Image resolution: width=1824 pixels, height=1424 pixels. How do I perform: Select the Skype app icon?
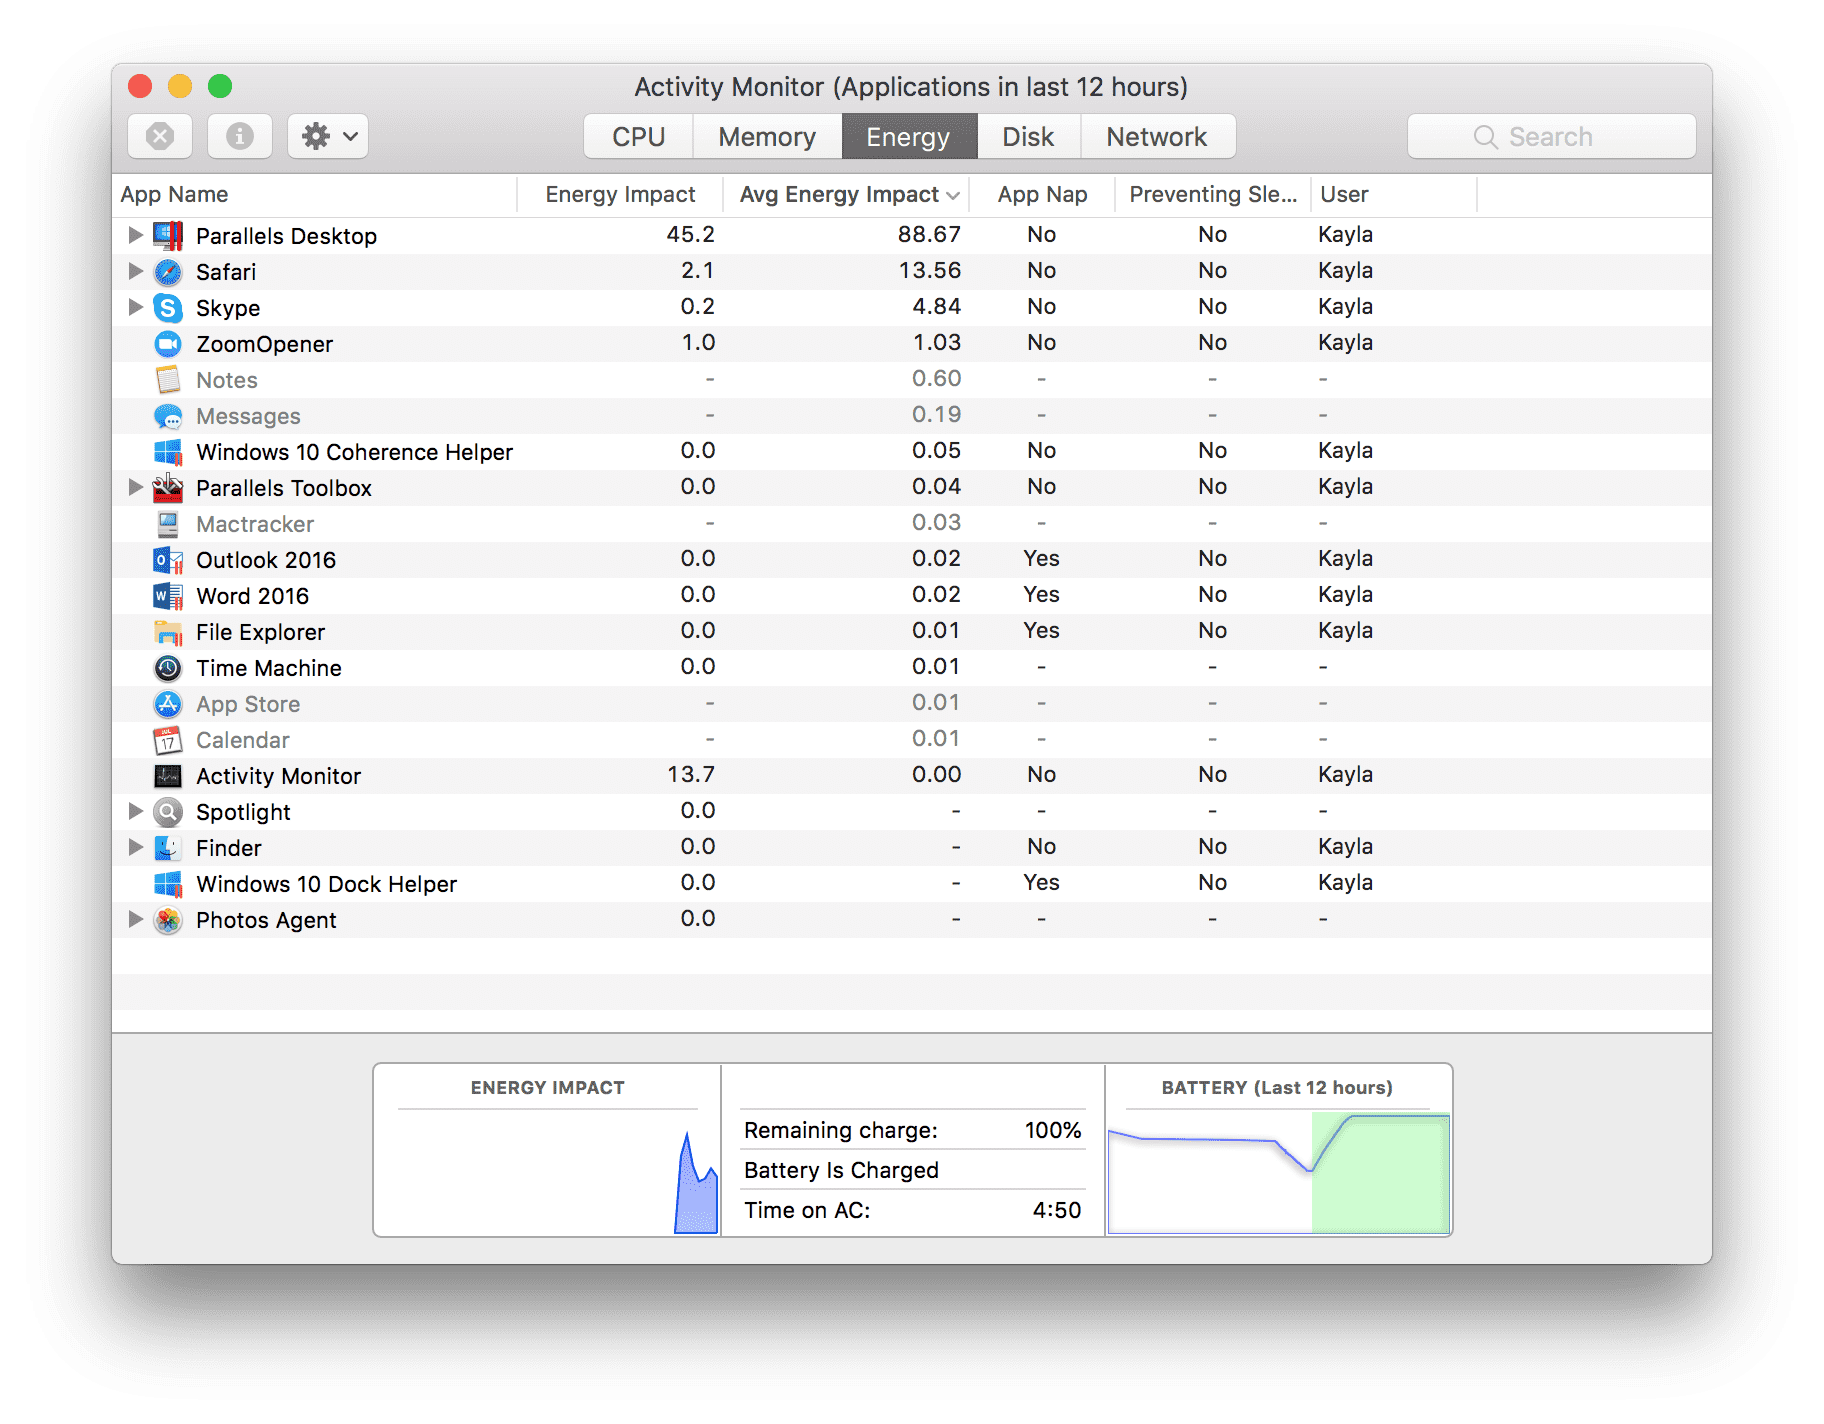(x=168, y=307)
